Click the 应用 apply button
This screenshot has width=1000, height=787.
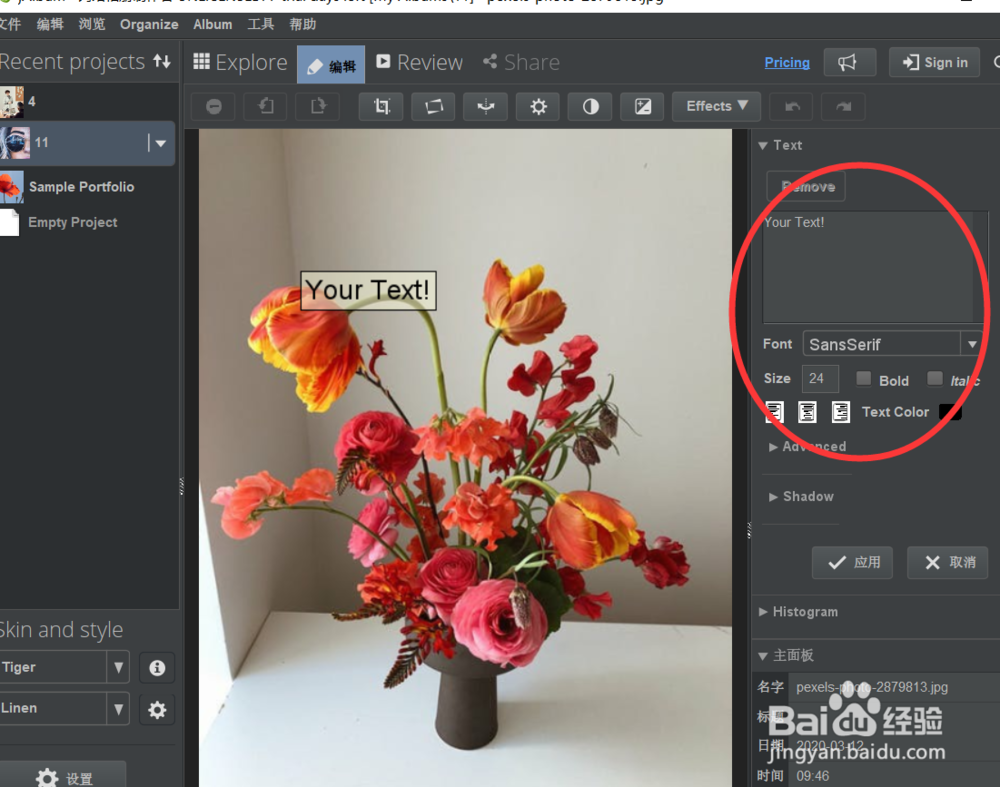click(x=852, y=563)
